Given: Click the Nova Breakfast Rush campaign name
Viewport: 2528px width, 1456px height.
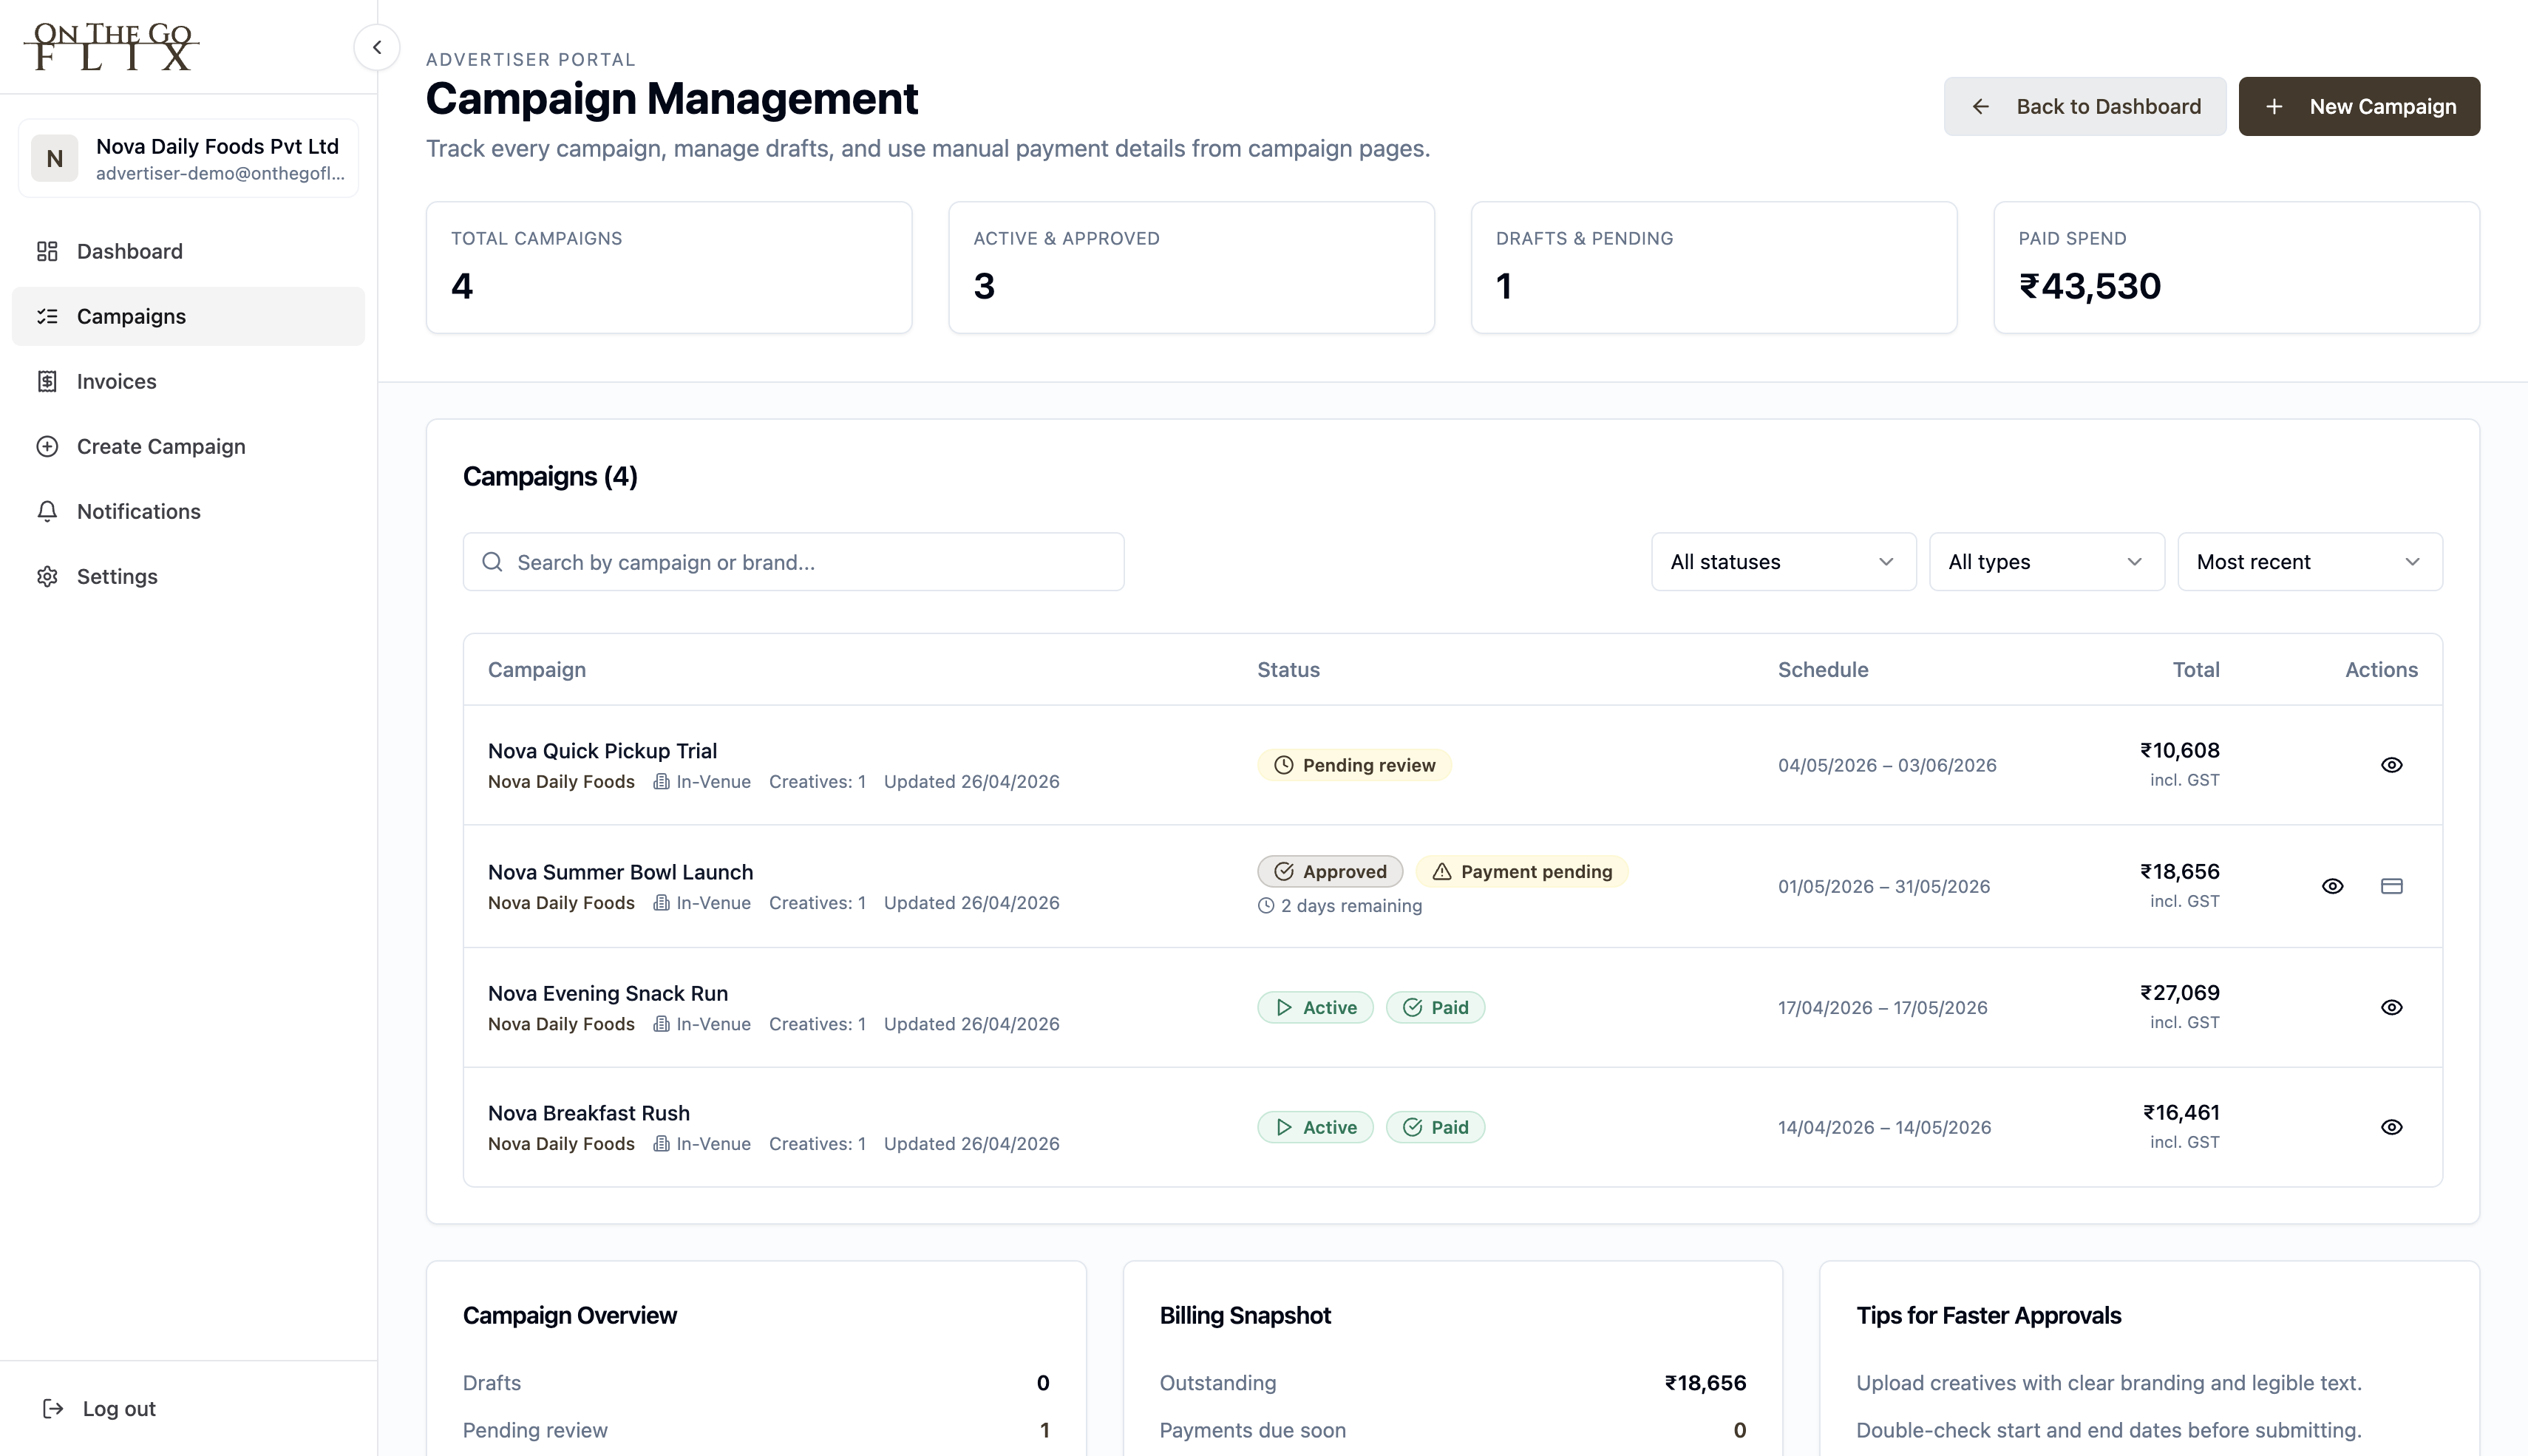Looking at the screenshot, I should pyautogui.click(x=589, y=1113).
